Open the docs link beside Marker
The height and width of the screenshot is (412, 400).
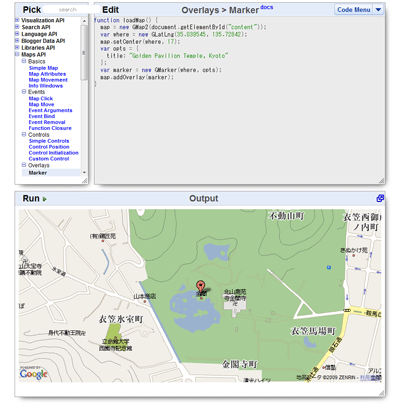[x=267, y=7]
